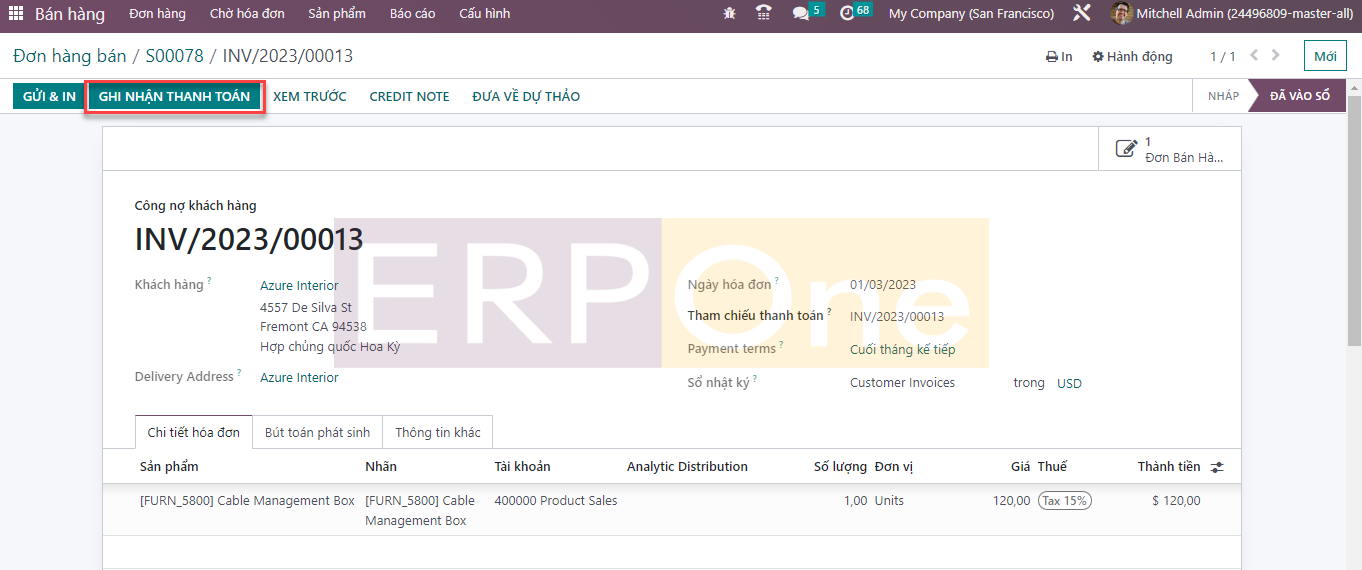The width and height of the screenshot is (1362, 570).
Task: Click the debug bug icon
Action: (729, 14)
